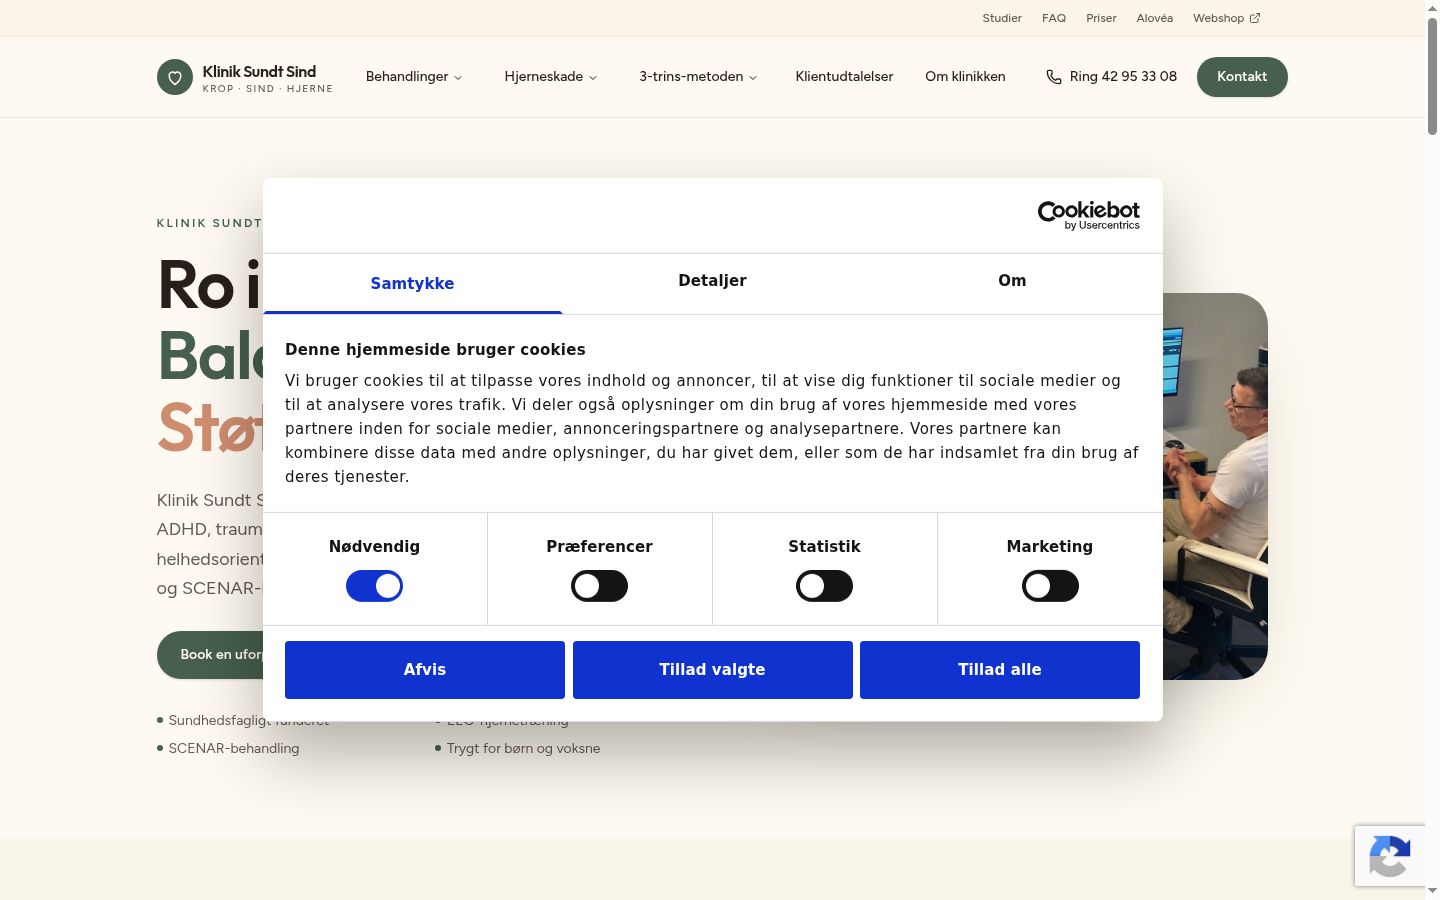This screenshot has height=900, width=1440.
Task: Click the Afvis button
Action: [425, 670]
